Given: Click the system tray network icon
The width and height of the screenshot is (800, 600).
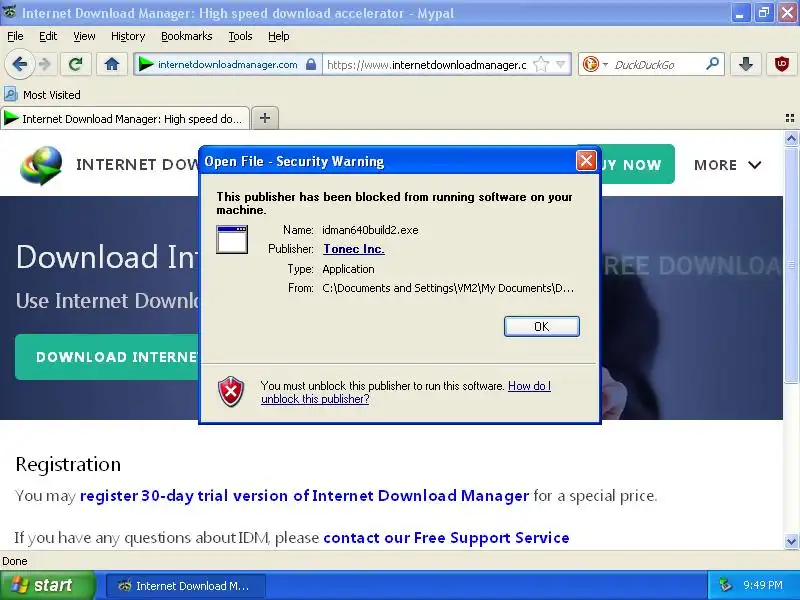Looking at the screenshot, I should [x=725, y=585].
